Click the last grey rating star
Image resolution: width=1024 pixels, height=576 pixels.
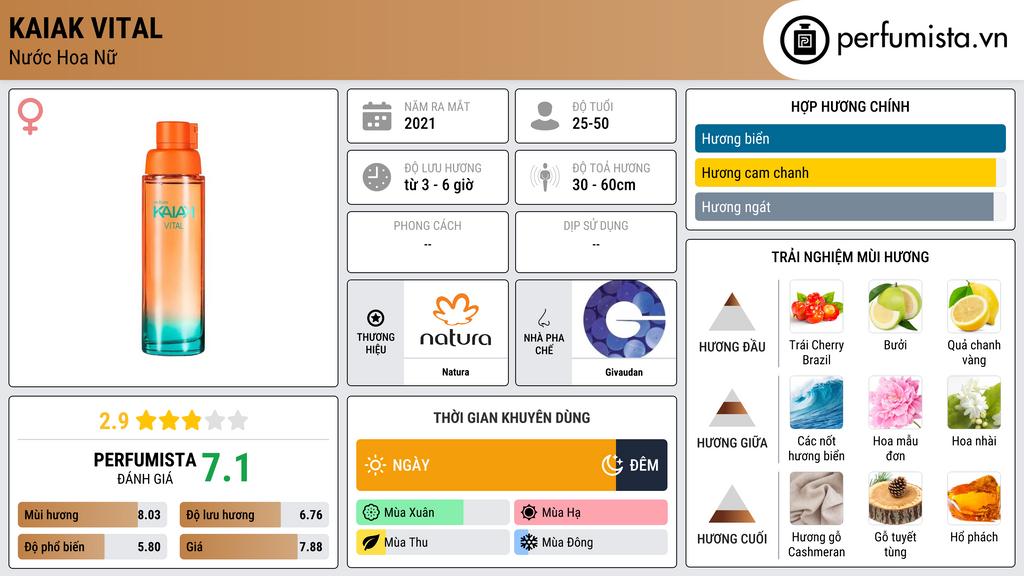click(238, 420)
